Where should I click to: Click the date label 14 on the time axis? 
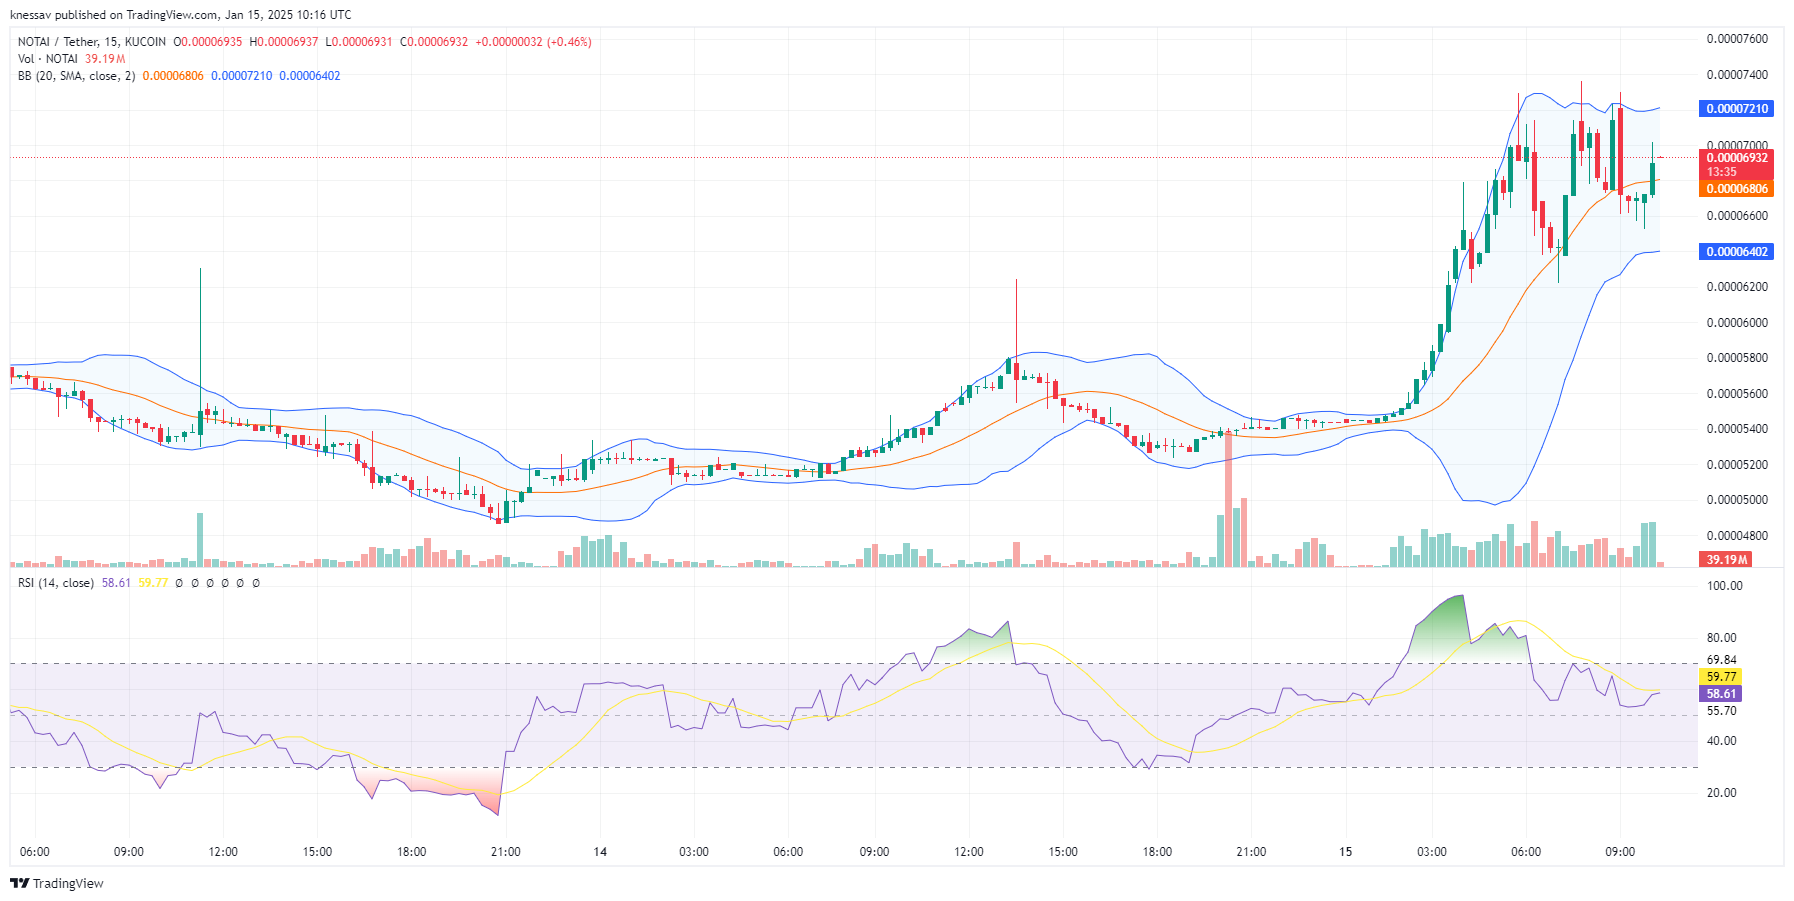[x=600, y=852]
